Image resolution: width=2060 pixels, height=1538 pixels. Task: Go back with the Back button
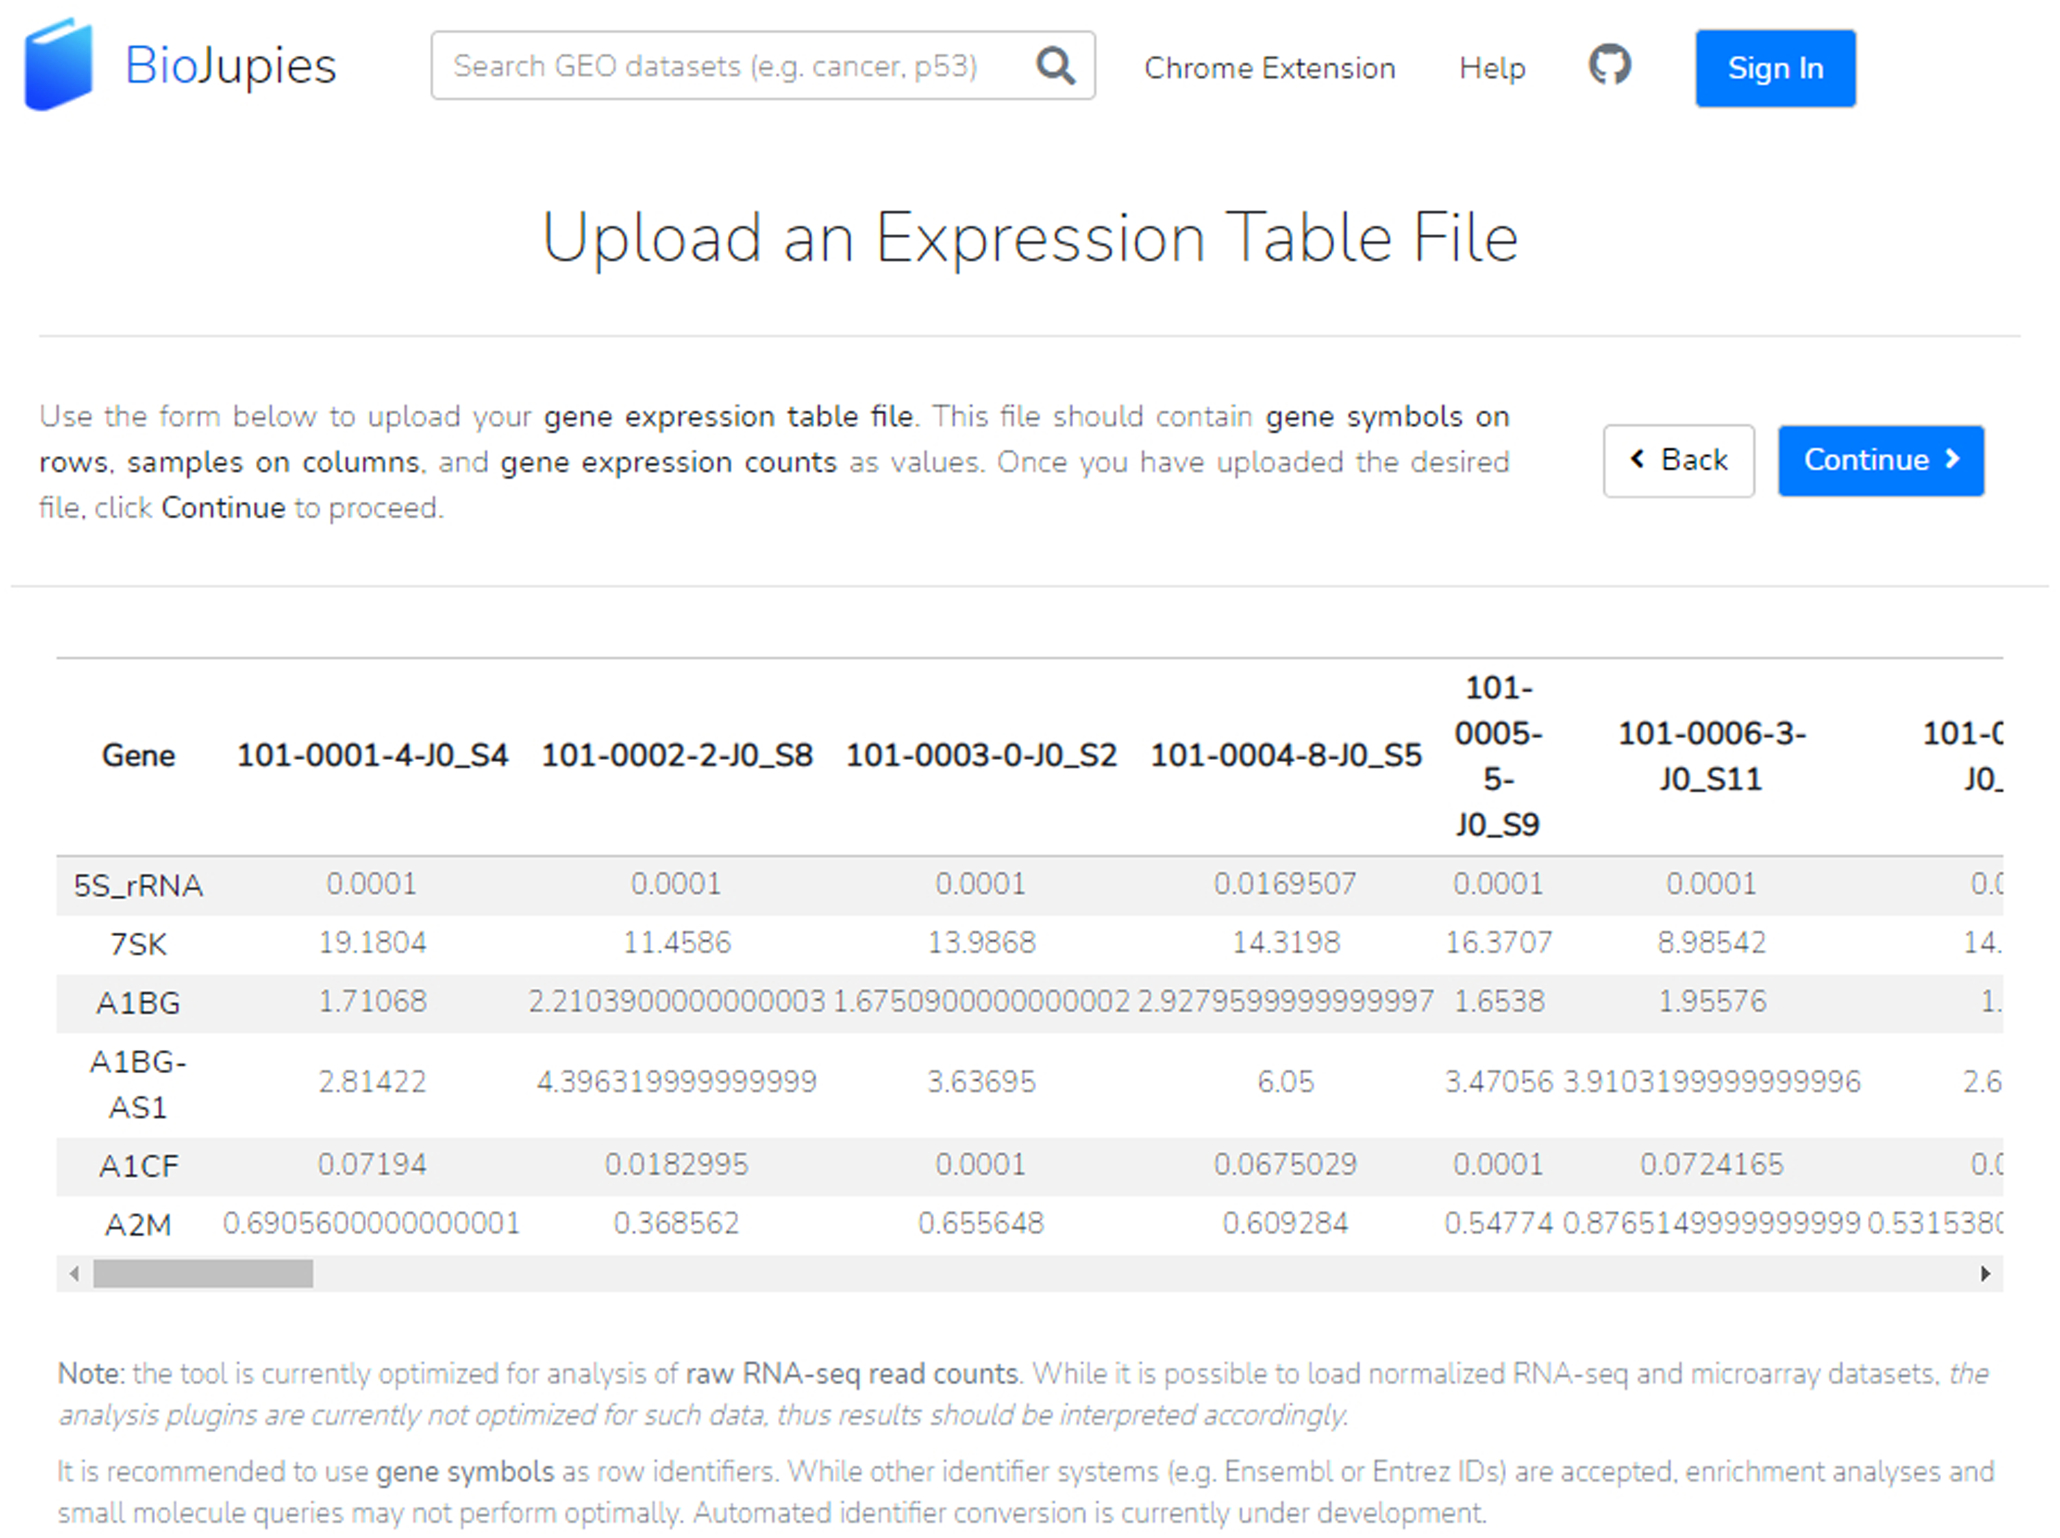[1678, 460]
